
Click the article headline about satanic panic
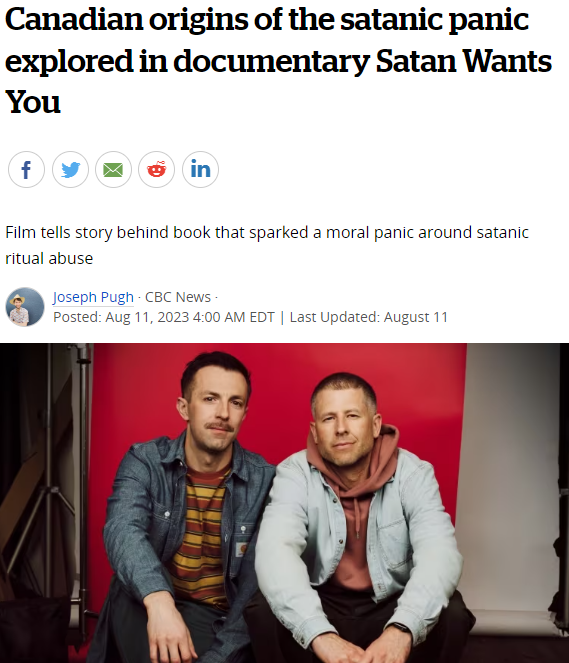(x=278, y=60)
